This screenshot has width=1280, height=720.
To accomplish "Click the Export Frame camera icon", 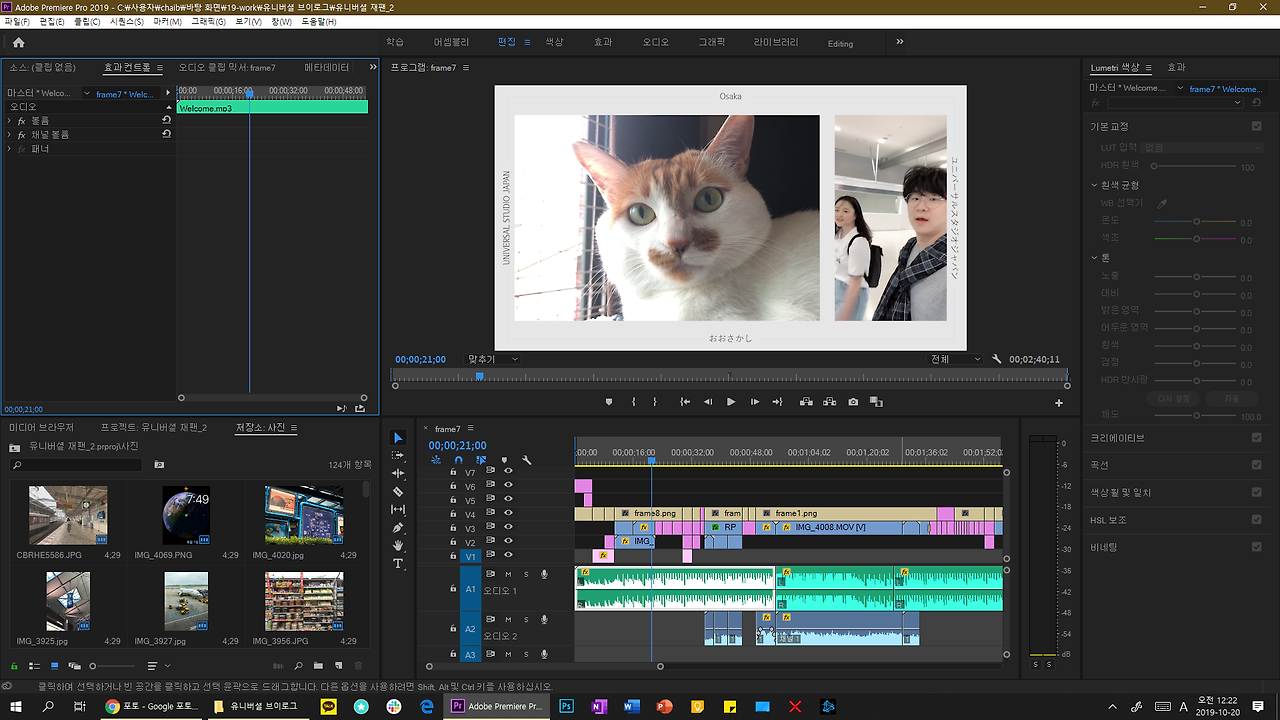I will [x=853, y=402].
